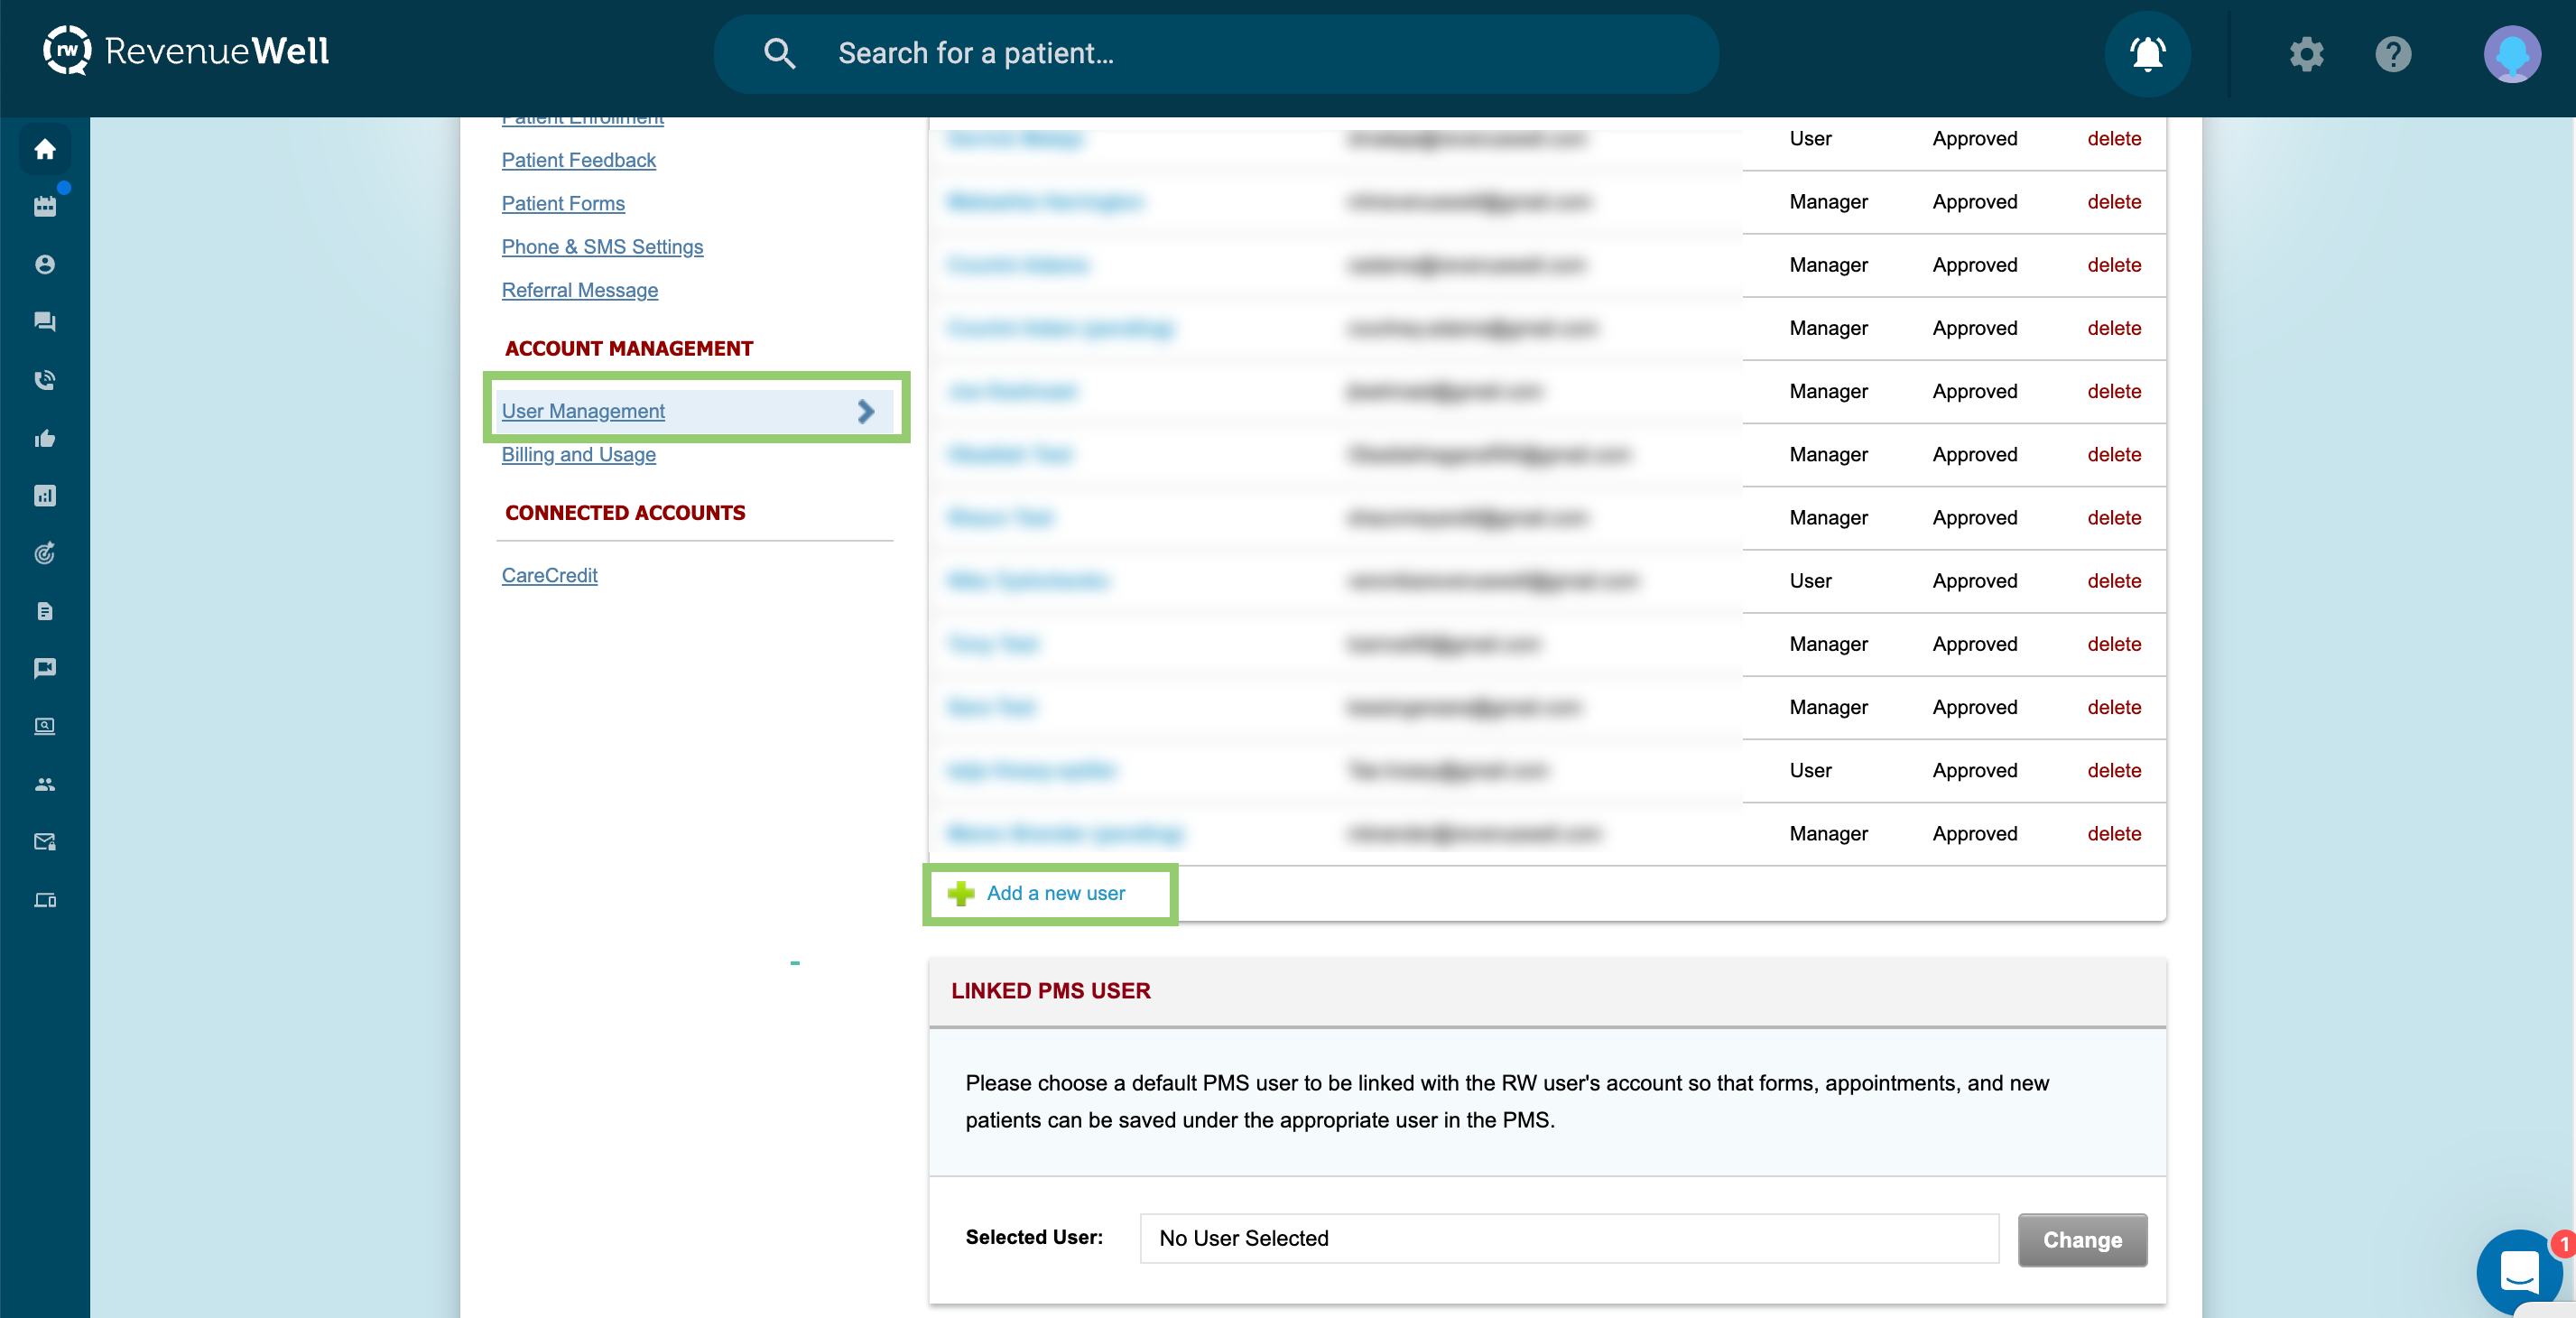Click the chevron beside User Management
Viewport: 2576px width, 1318px height.
click(866, 411)
